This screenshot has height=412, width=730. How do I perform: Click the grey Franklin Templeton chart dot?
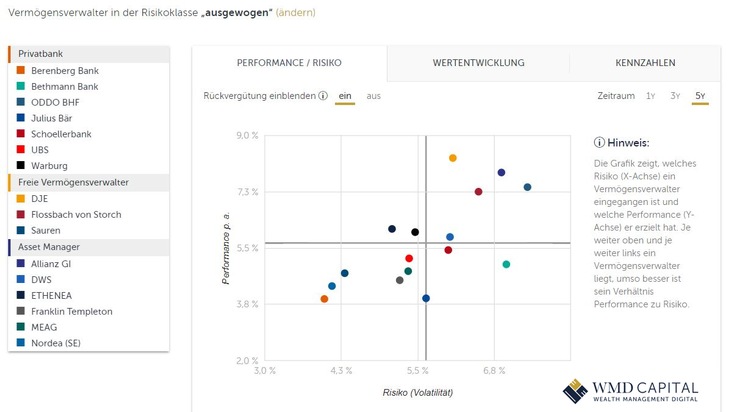pos(400,280)
